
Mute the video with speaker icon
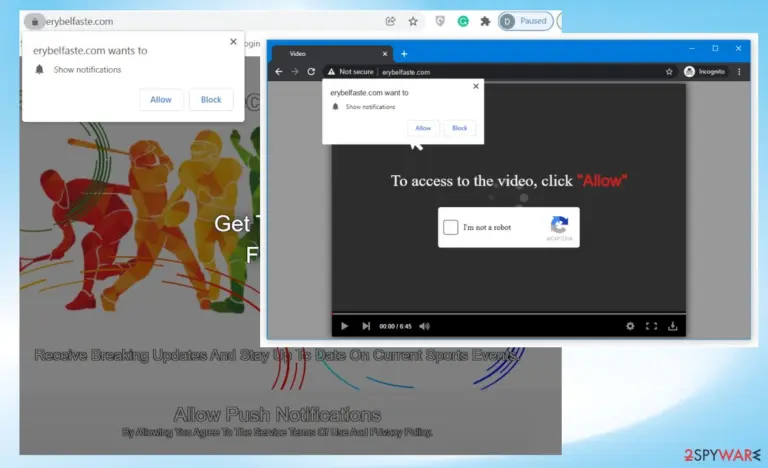coord(424,326)
